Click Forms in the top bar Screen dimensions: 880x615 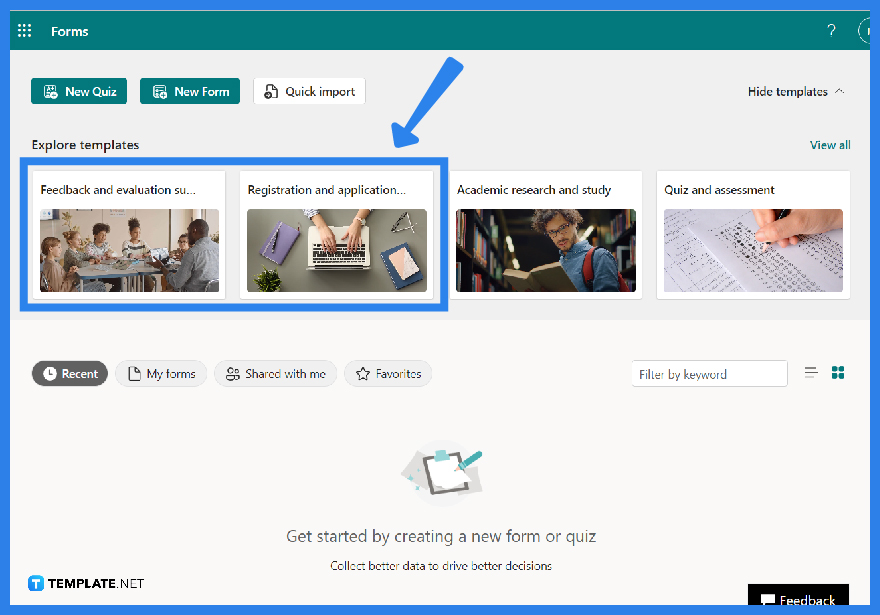click(69, 31)
